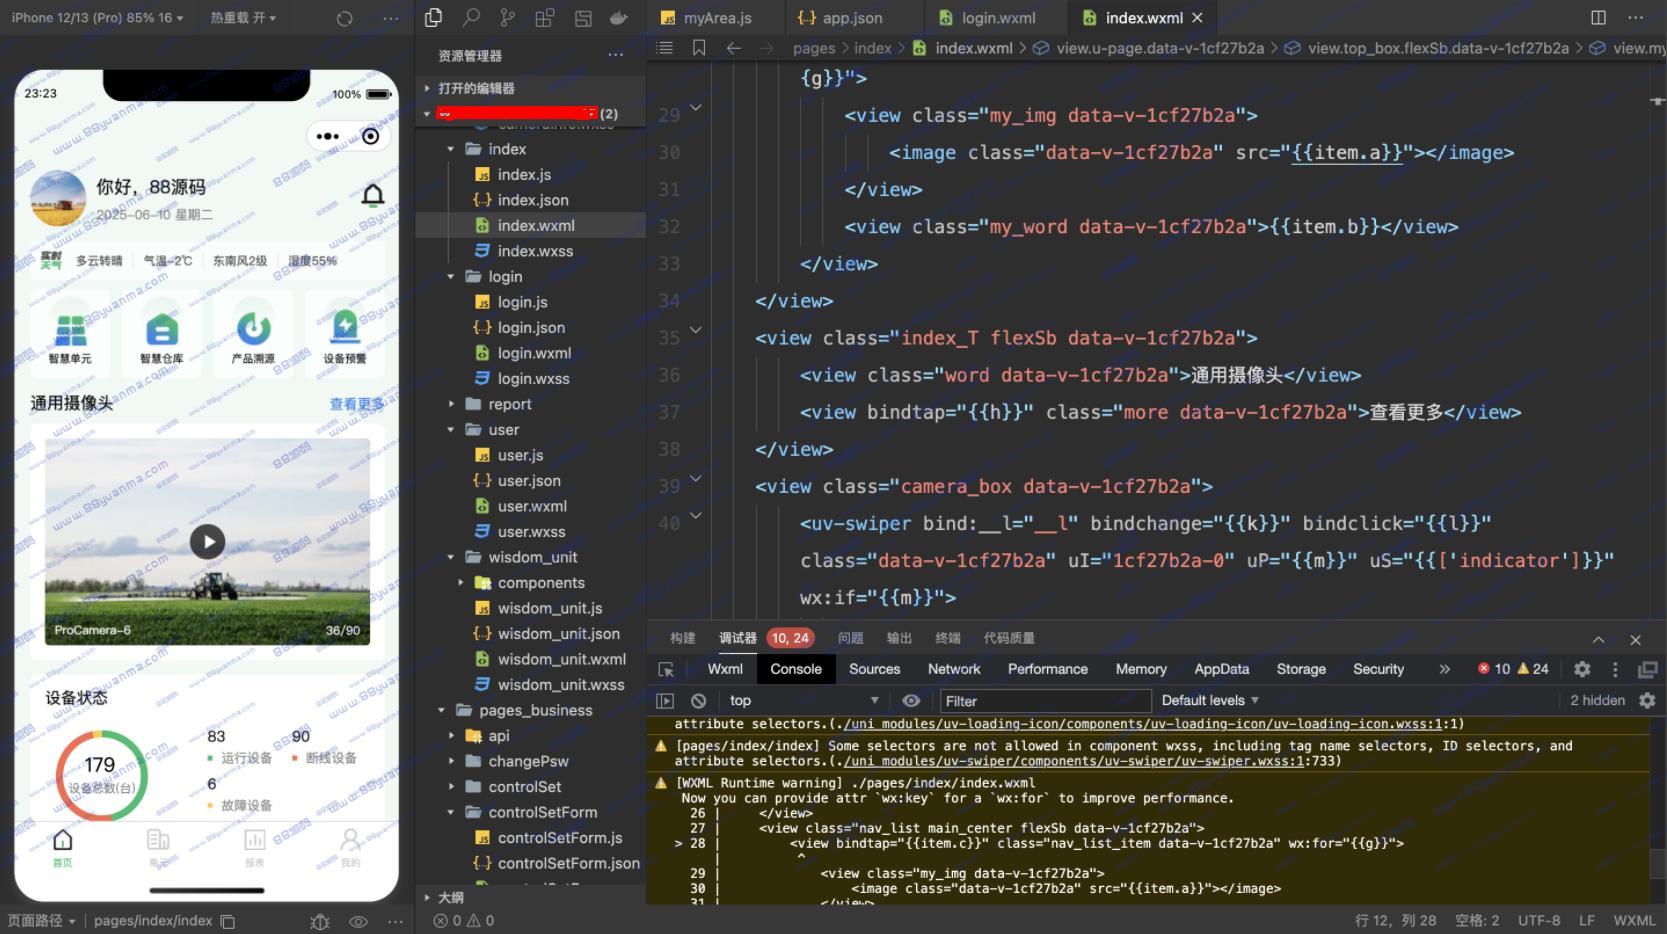Click the undock devtools window icon

click(x=1647, y=669)
